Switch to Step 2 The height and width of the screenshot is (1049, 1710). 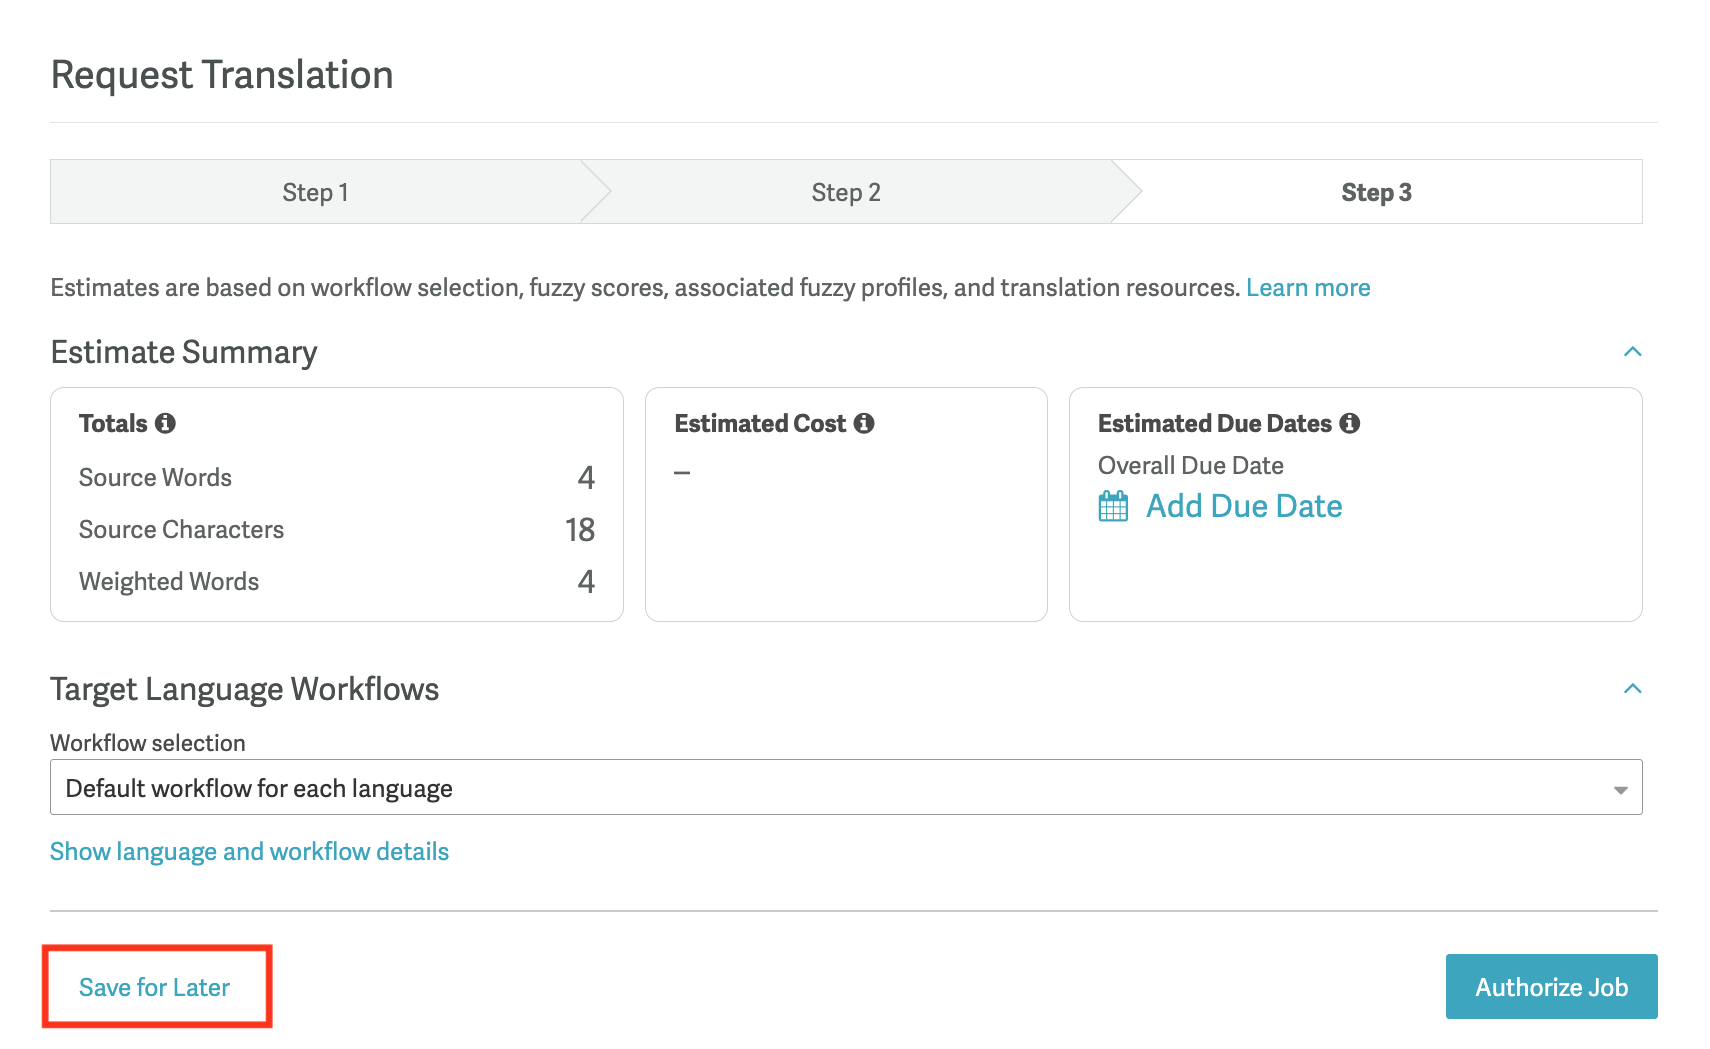point(846,192)
